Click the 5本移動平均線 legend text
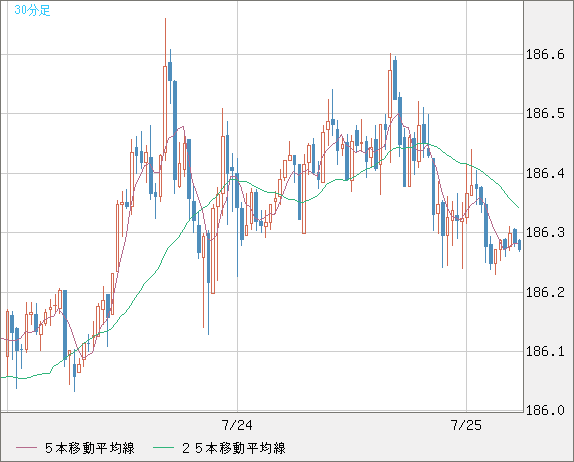The height and width of the screenshot is (462, 574). [x=90, y=448]
